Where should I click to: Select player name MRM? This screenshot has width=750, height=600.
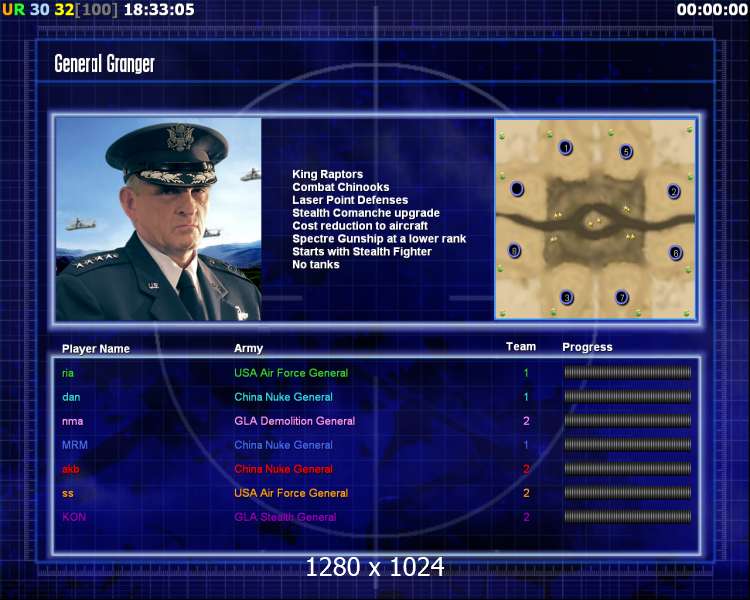[75, 445]
